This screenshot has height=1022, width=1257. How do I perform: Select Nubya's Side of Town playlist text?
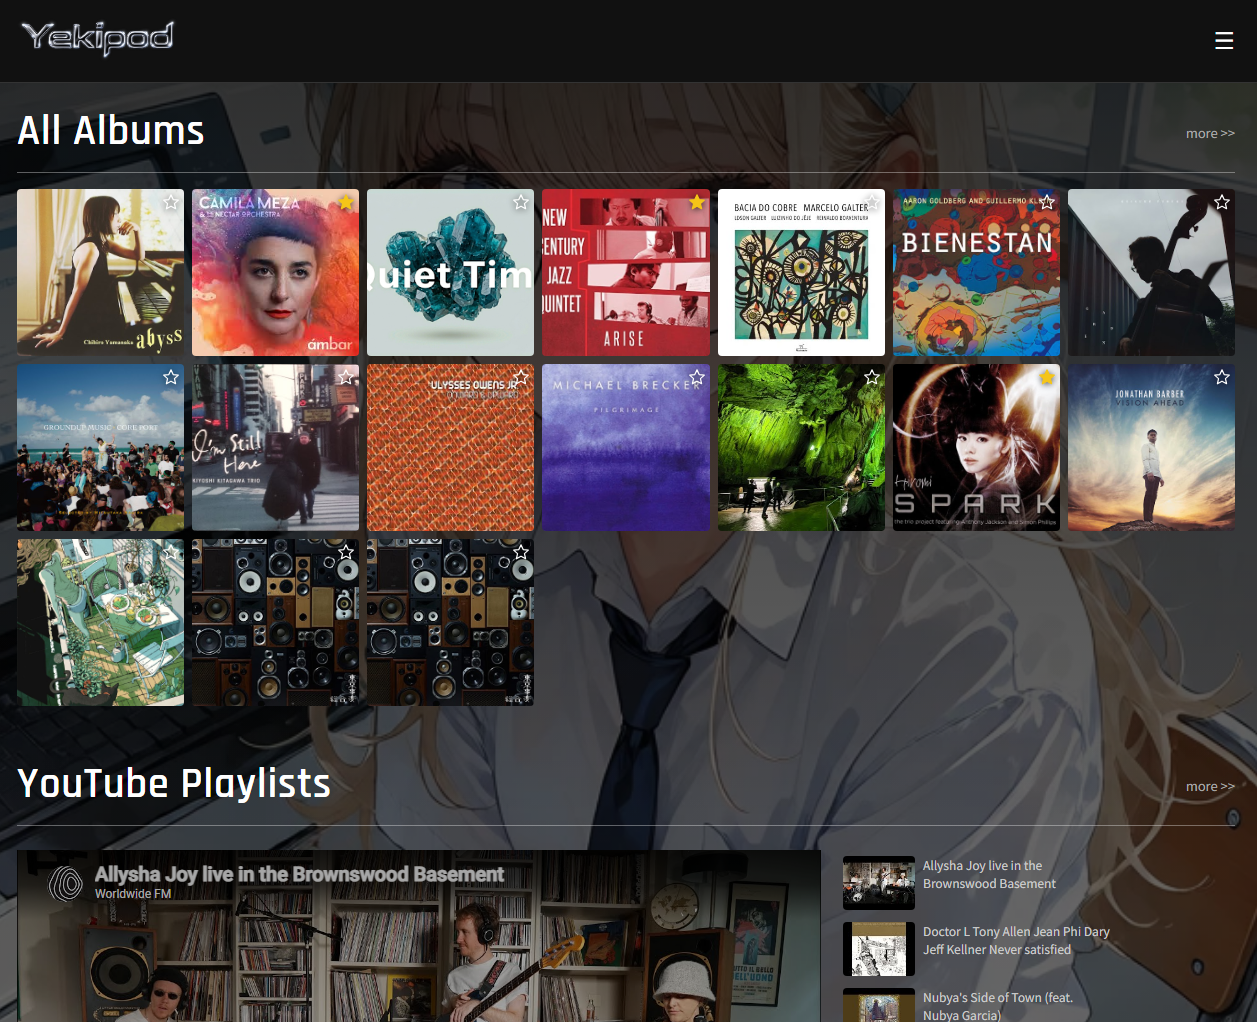click(x=998, y=1006)
